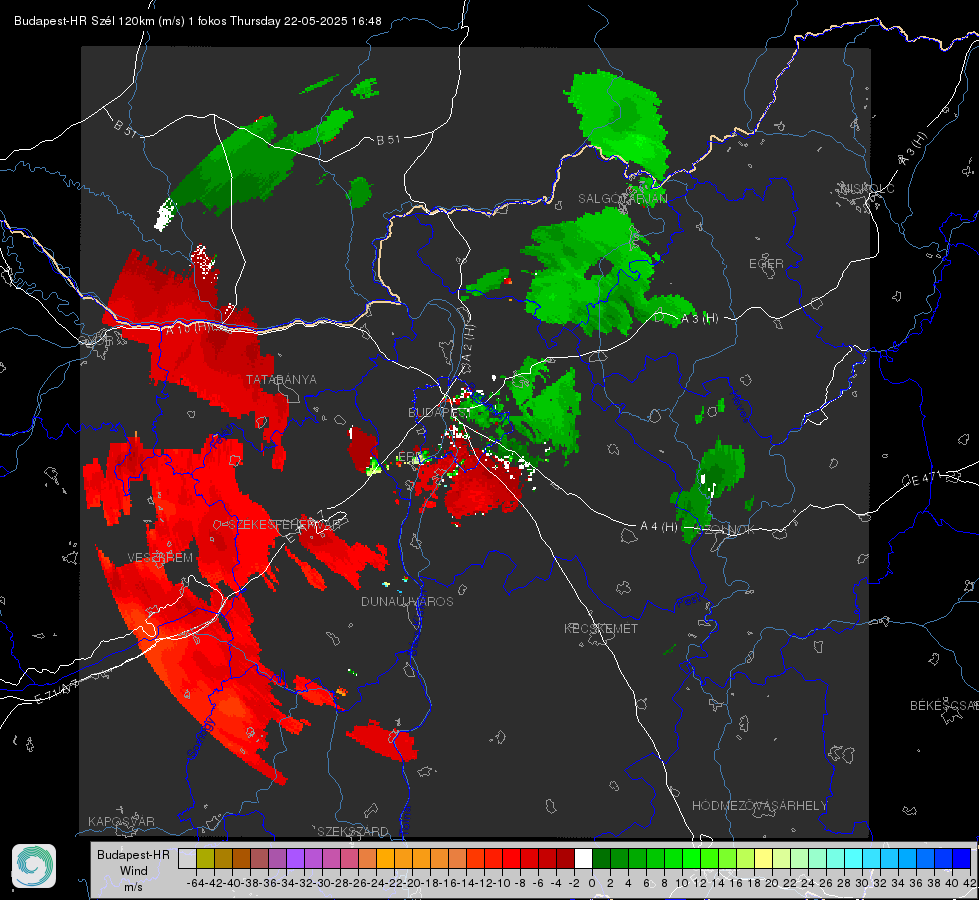Click the BUDAPEST city label
This screenshot has width=979, height=900.
click(x=440, y=413)
